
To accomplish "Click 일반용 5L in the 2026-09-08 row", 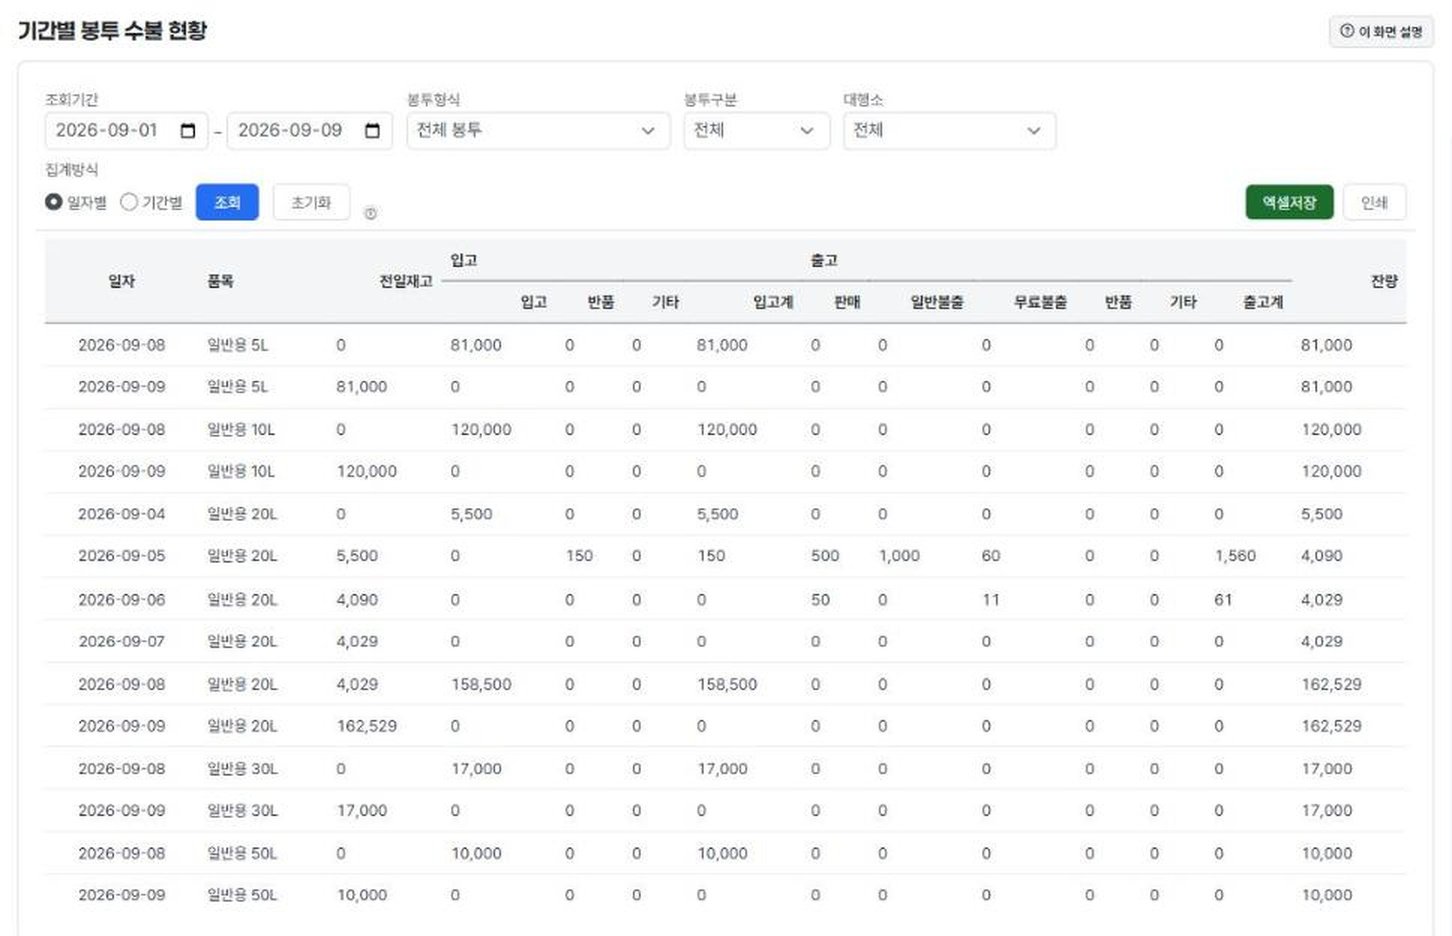I will [238, 346].
